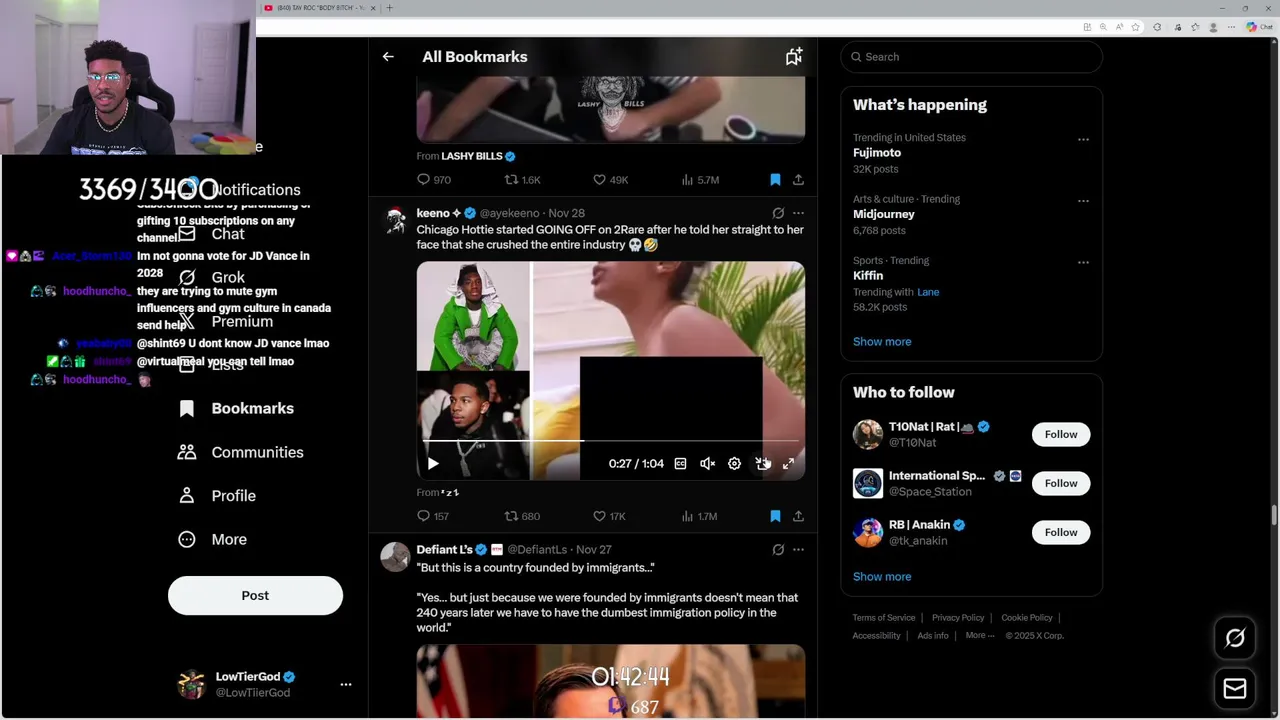Open Bookmarks in the sidebar

pos(236,408)
